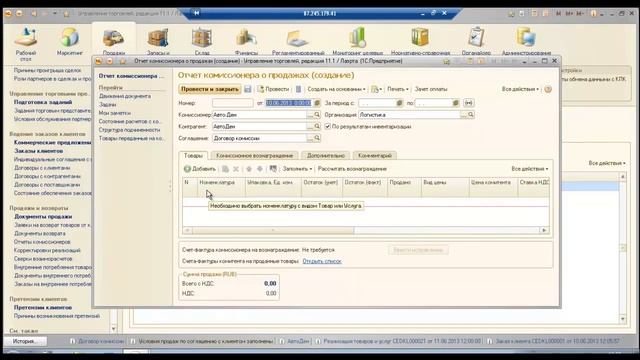The height and width of the screenshot is (360, 640).
Task: Click the delete row X icon in goods toolbar
Action: tap(236, 169)
